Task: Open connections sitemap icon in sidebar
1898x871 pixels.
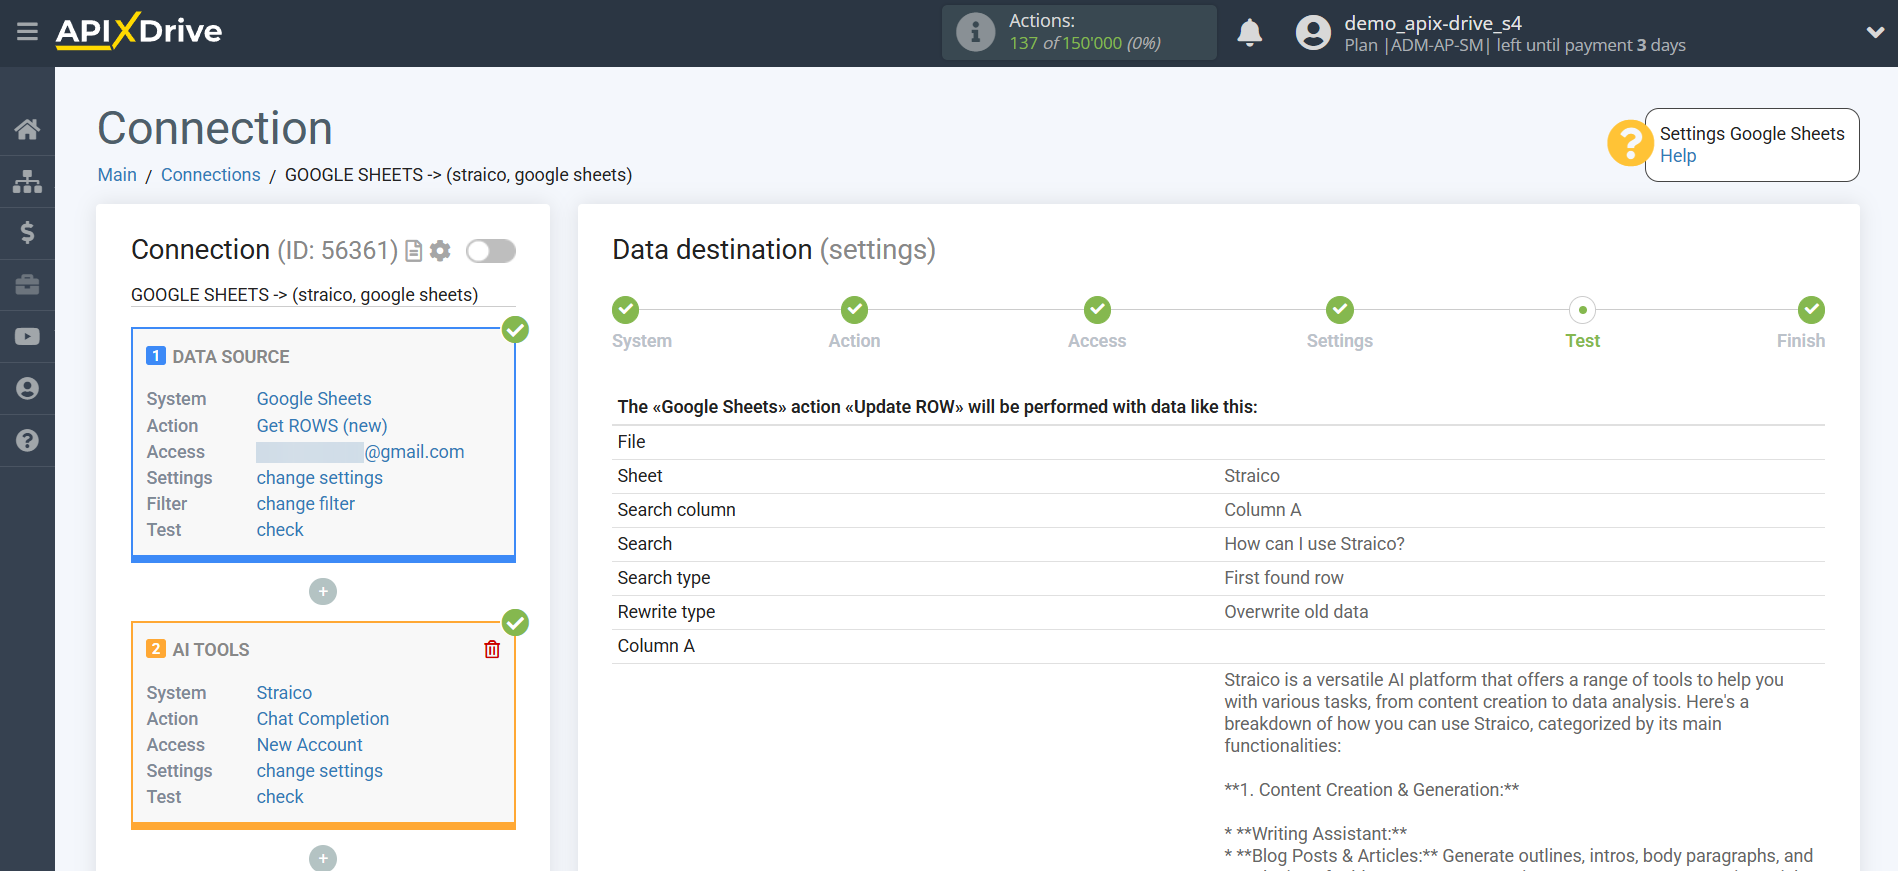Action: (x=27, y=181)
